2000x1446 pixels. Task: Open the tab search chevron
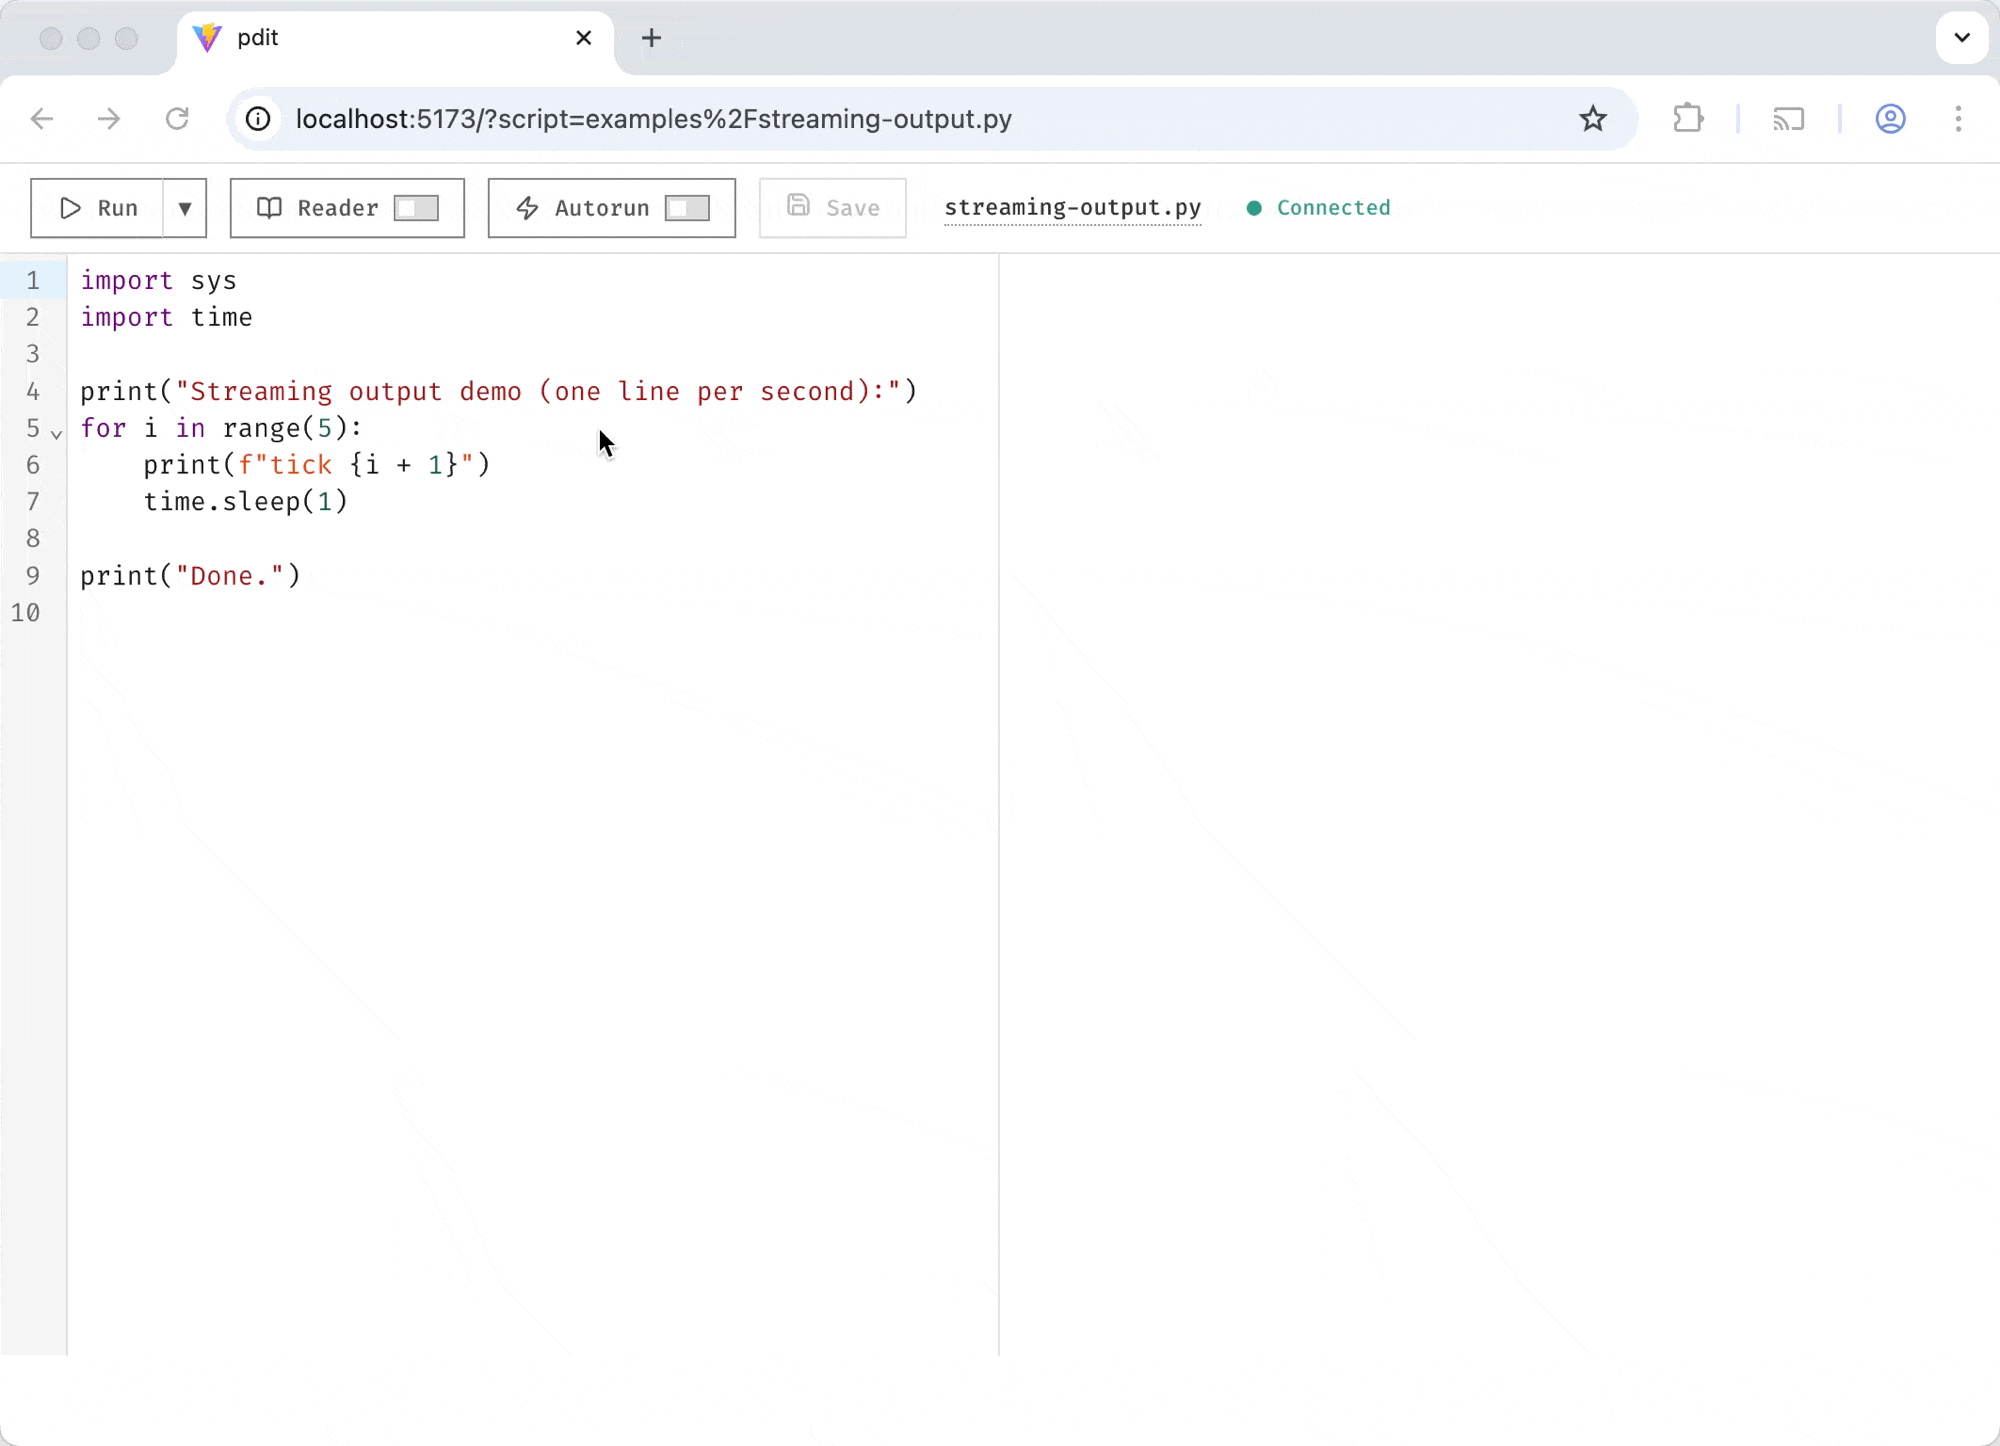(x=1962, y=37)
